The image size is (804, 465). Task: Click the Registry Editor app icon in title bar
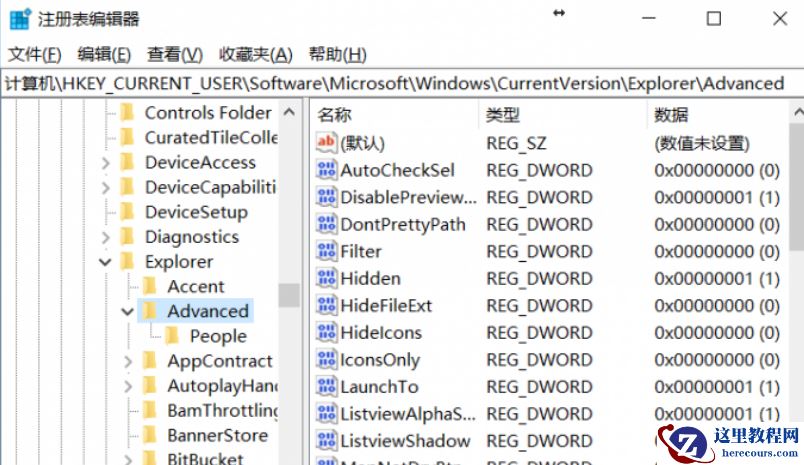coord(19,19)
